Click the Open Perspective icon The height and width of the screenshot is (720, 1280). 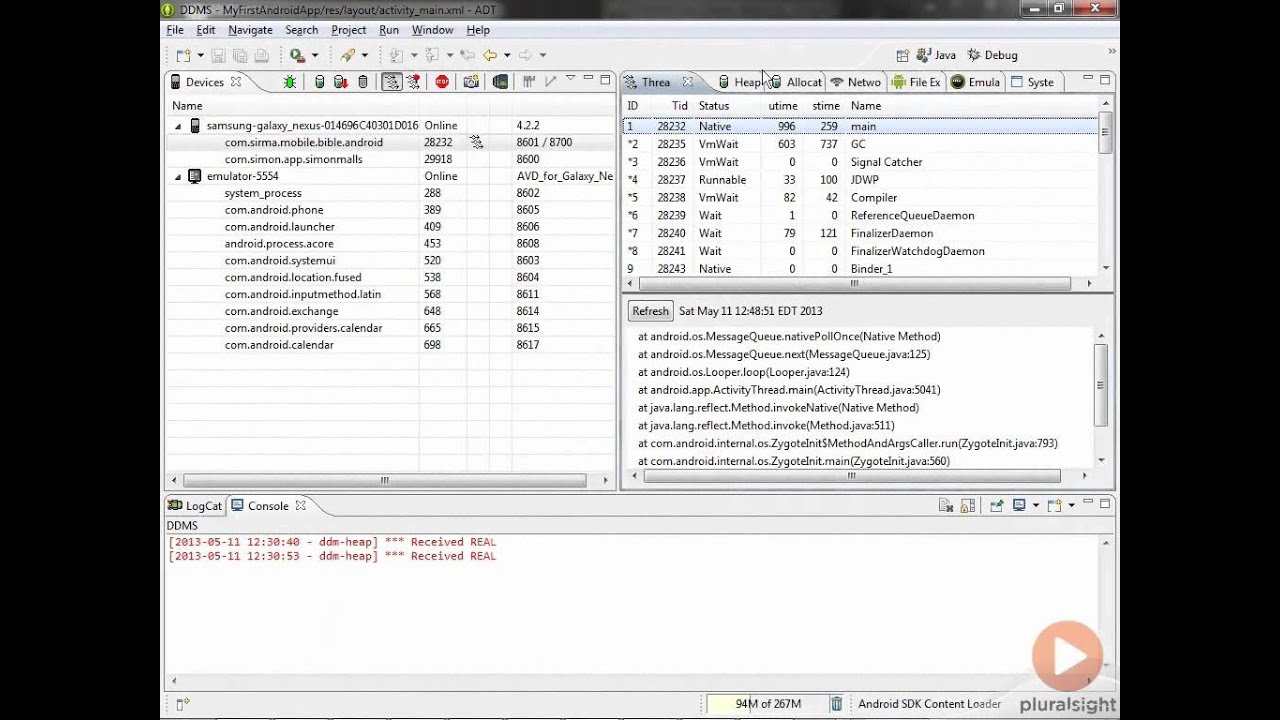click(903, 55)
